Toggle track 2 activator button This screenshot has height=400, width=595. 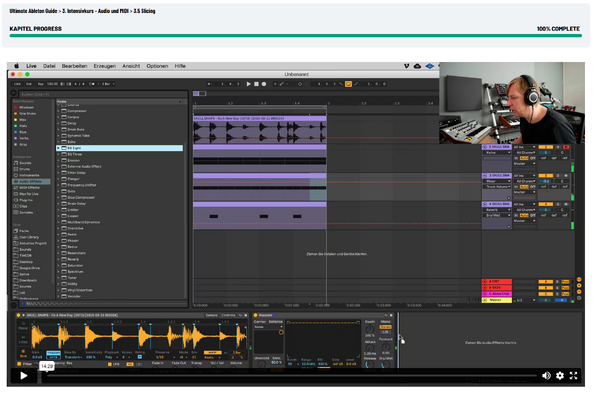(x=546, y=147)
